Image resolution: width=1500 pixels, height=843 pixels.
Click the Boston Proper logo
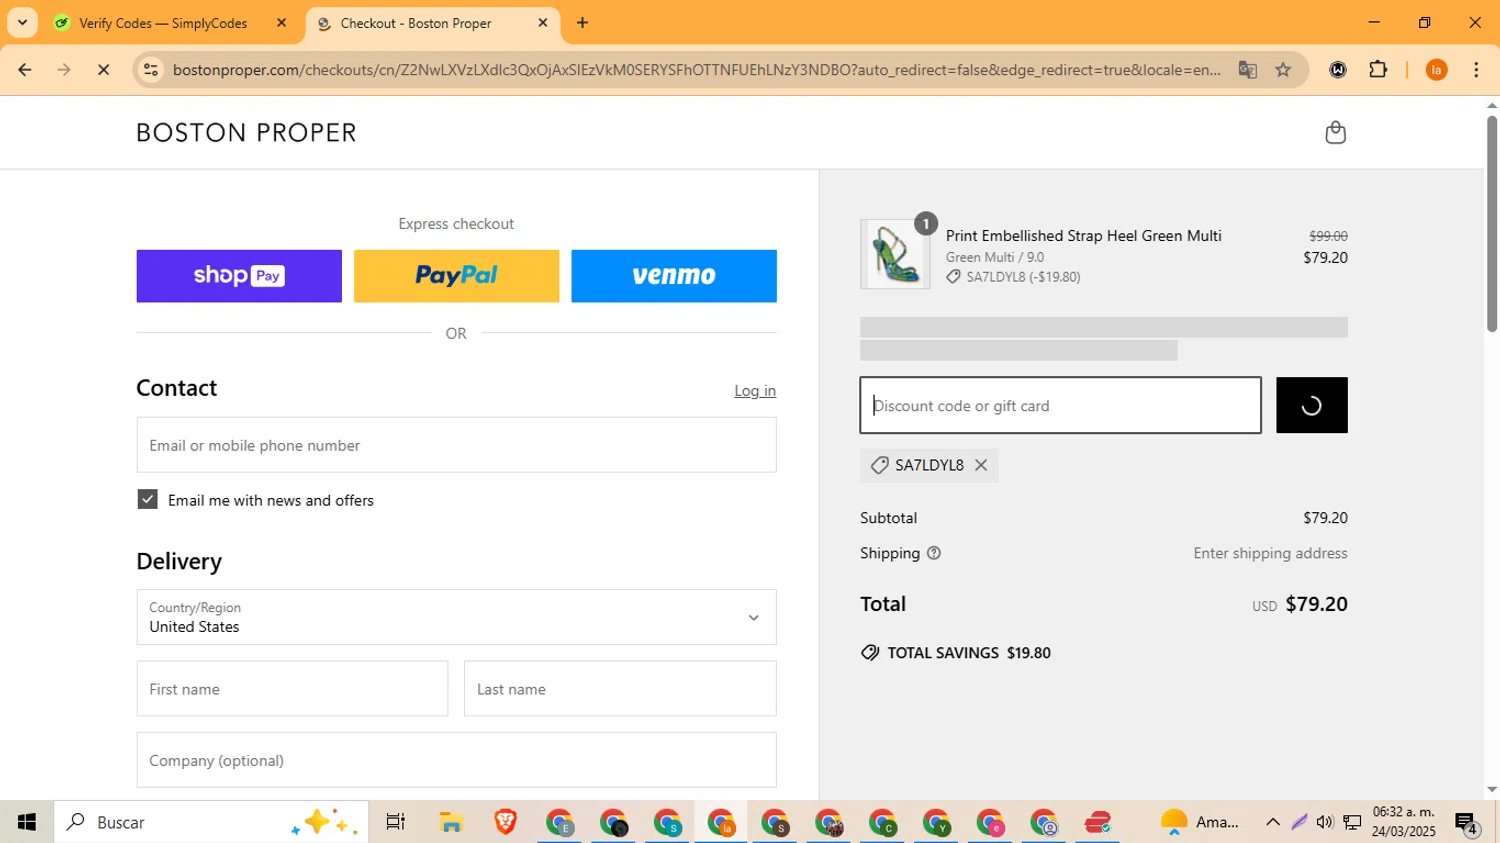pos(246,133)
